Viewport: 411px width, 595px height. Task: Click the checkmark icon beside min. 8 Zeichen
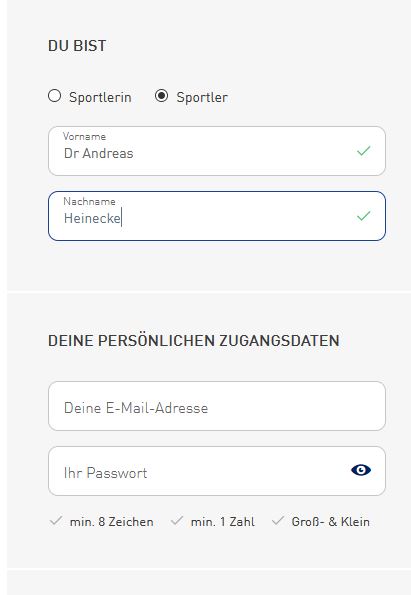coord(56,521)
